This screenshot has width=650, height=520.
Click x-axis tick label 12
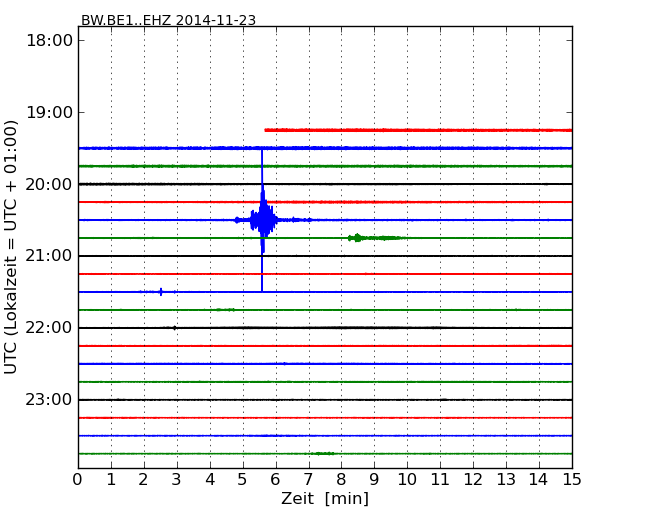[473, 480]
